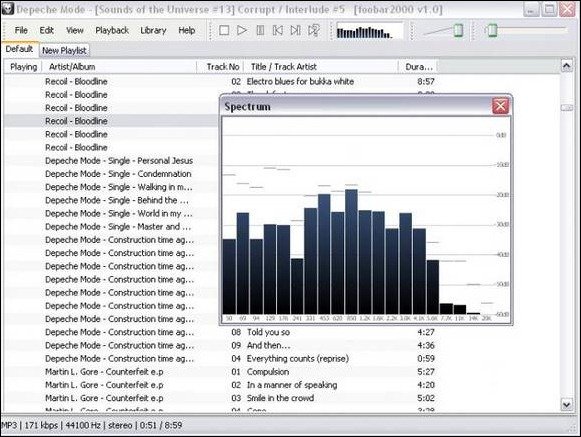Start playback with the Play button
Viewport: 581px width, 437px height.
coord(242,30)
